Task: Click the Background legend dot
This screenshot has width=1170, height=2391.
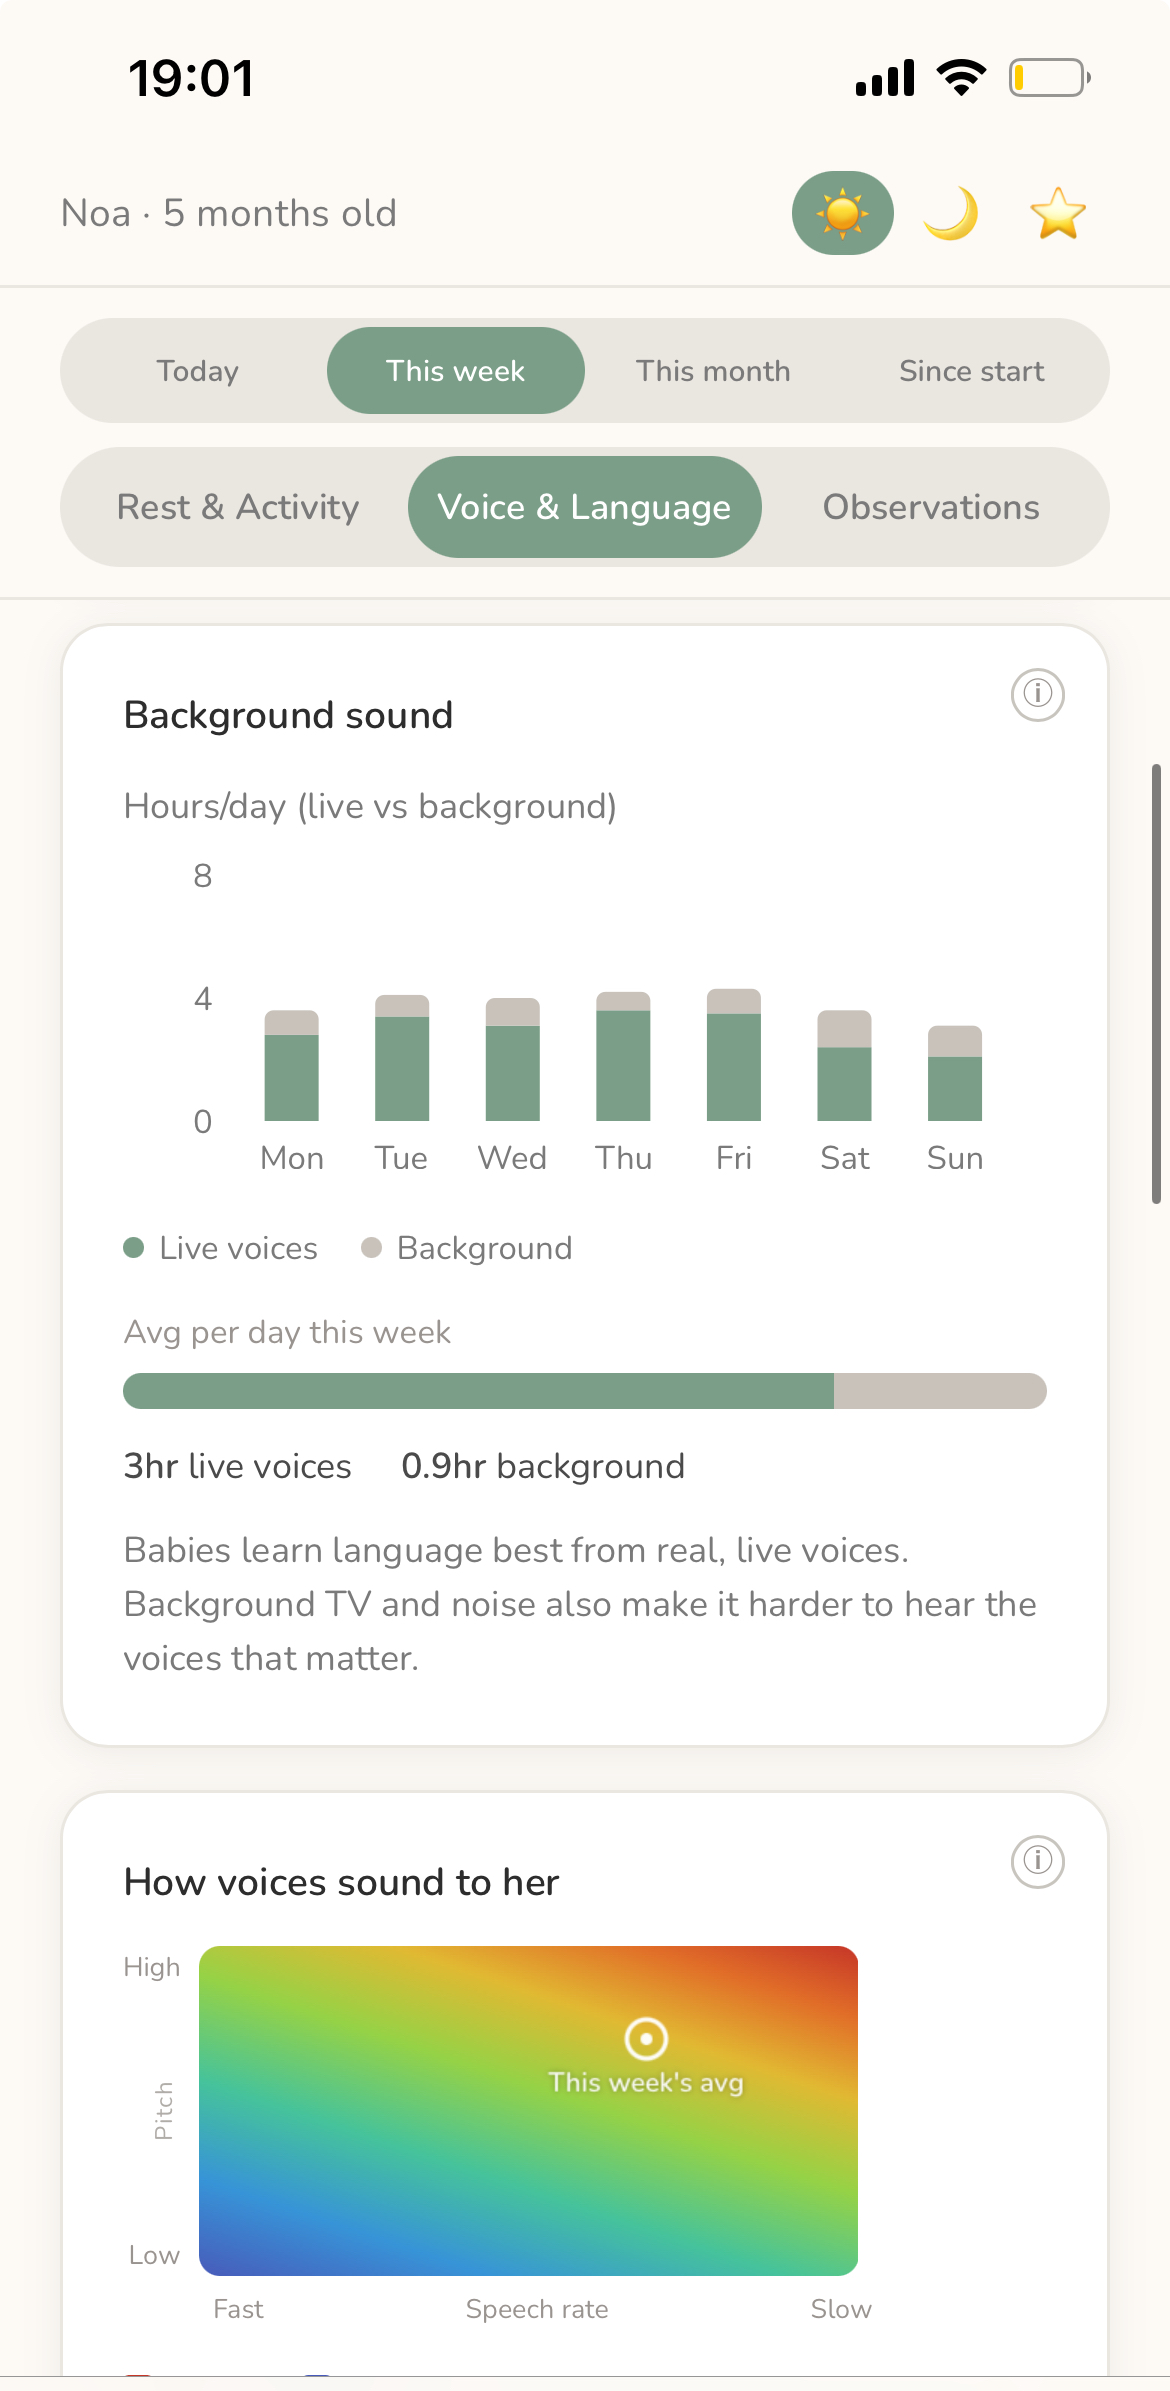Action: [x=374, y=1248]
